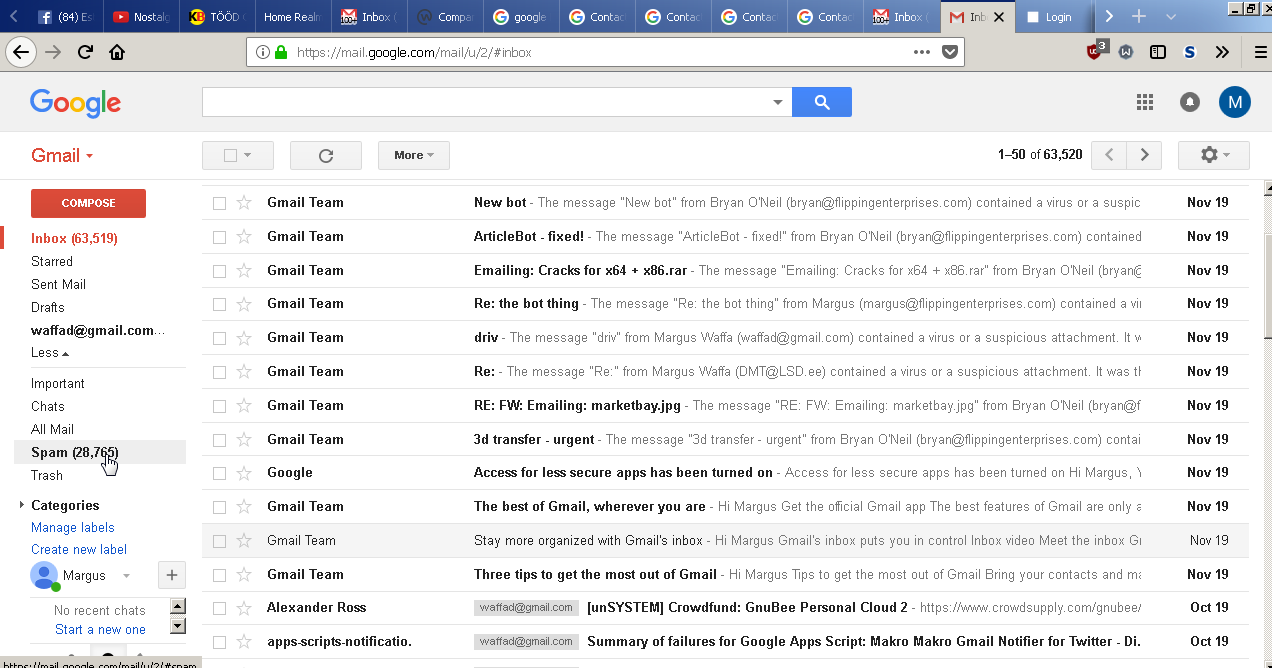Click the "Manage labels" link
Image resolution: width=1272 pixels, height=668 pixels.
pyautogui.click(x=73, y=527)
